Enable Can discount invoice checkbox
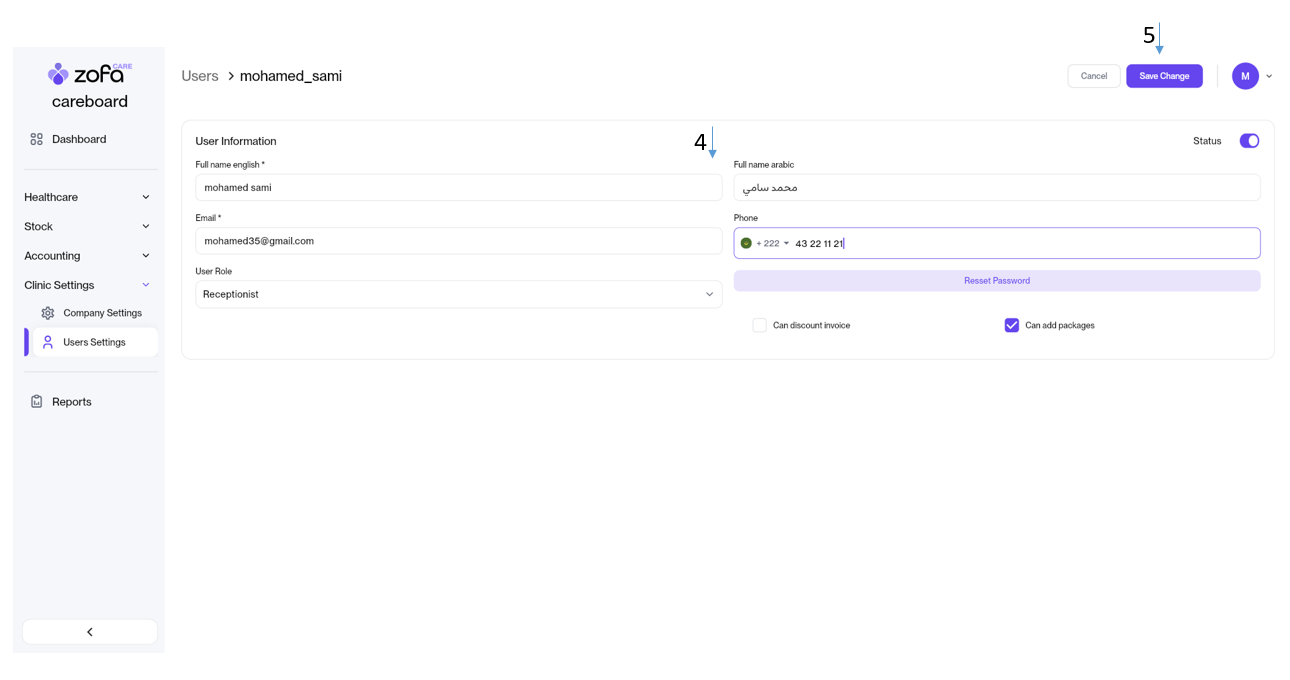 click(x=760, y=325)
